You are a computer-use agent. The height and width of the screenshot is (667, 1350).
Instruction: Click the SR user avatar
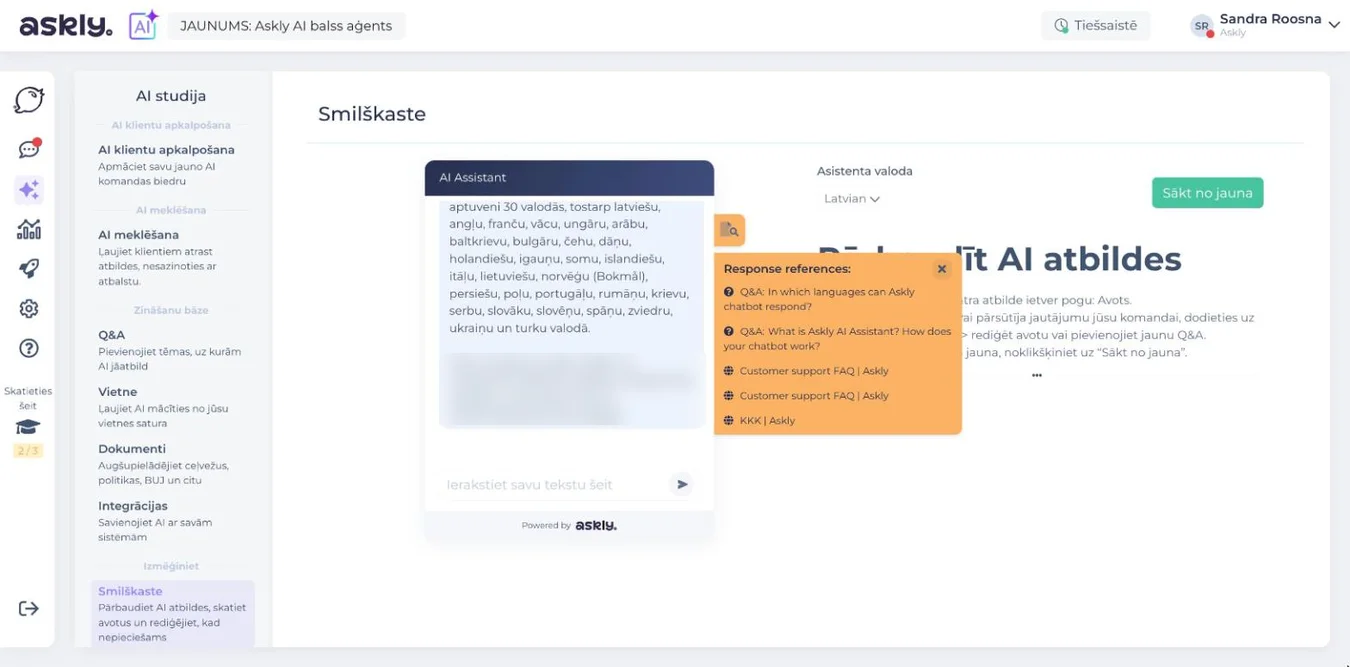[x=1201, y=26]
